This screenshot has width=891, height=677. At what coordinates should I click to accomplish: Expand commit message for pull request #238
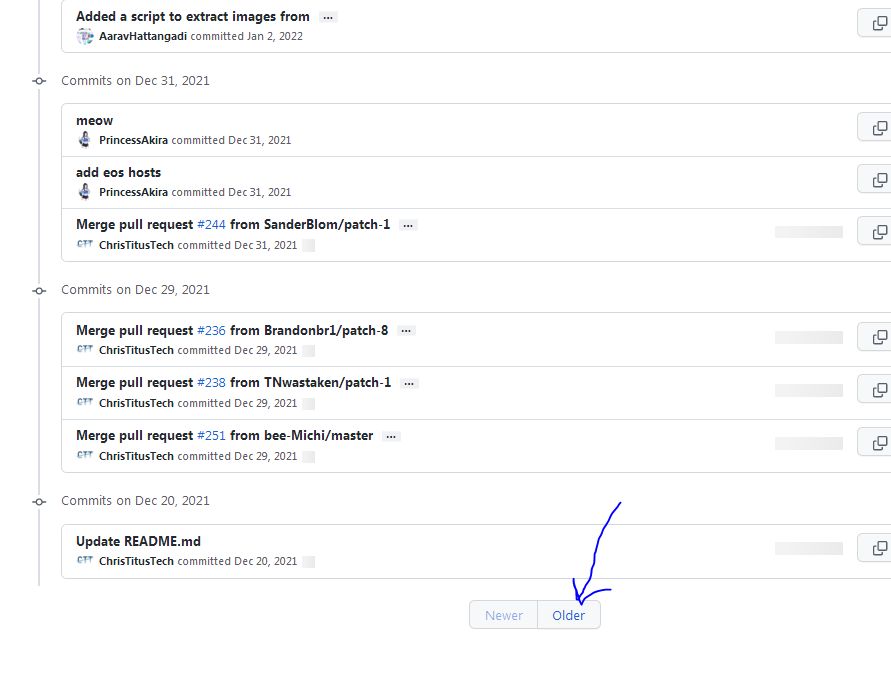point(409,384)
